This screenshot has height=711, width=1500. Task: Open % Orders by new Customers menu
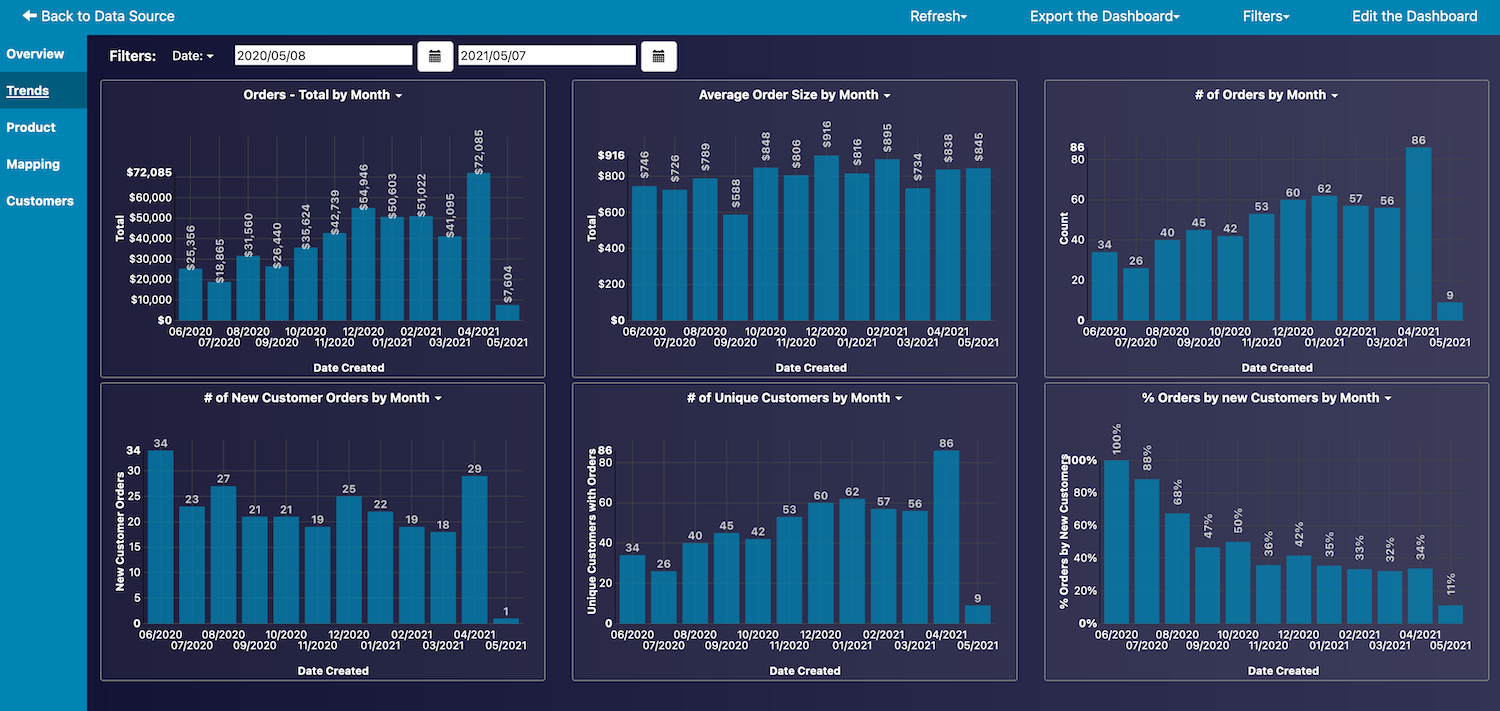[x=1266, y=398]
